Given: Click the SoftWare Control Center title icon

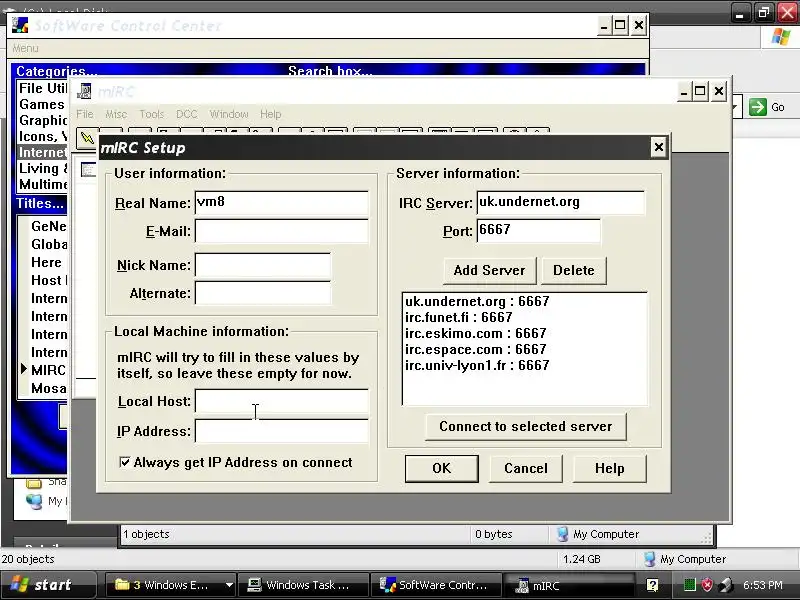Looking at the screenshot, I should coord(20,25).
